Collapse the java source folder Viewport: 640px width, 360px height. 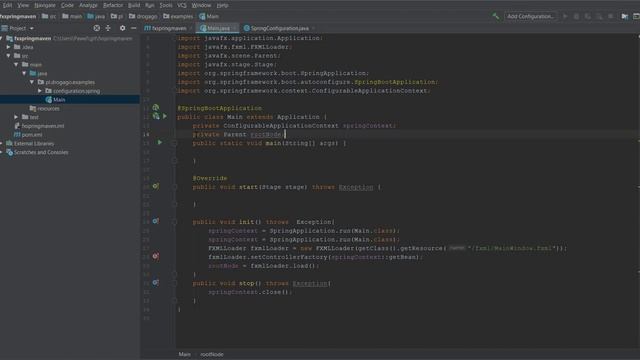tap(24, 73)
